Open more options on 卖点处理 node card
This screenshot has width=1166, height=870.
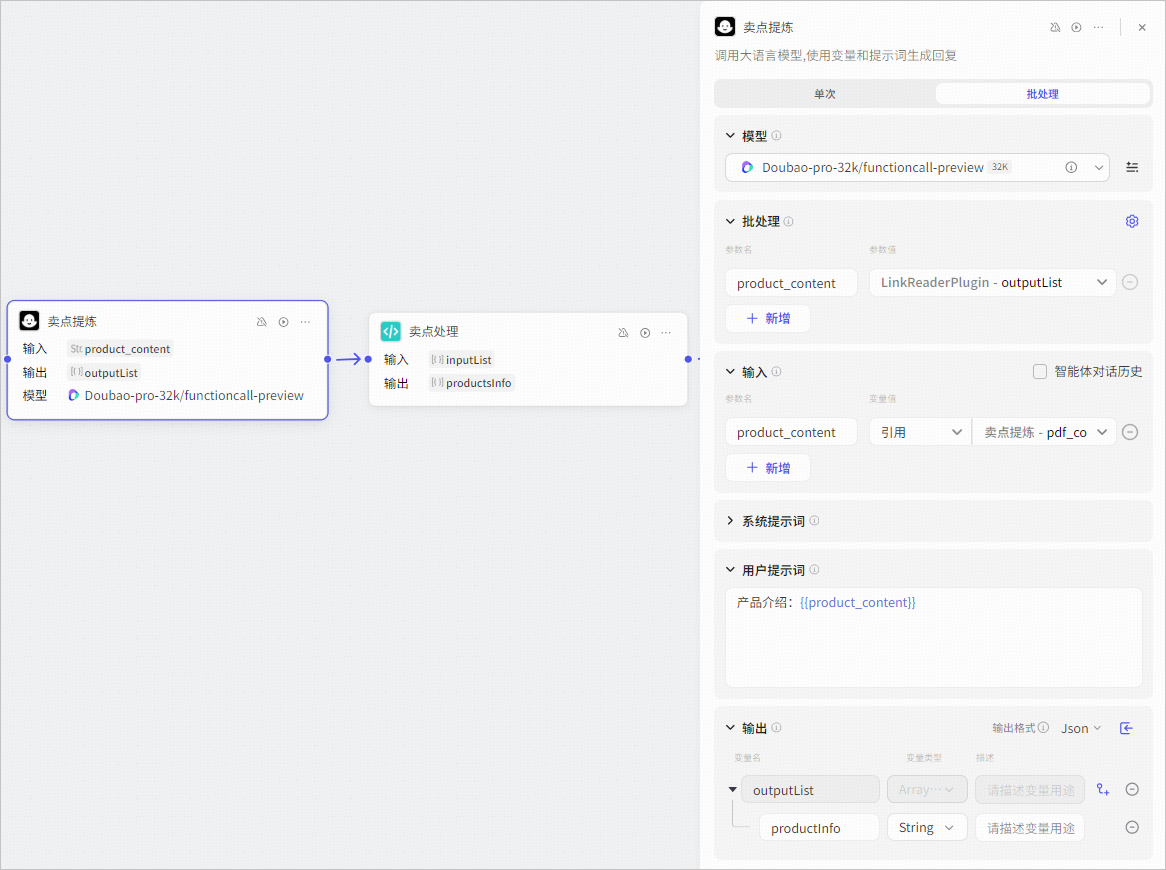(x=666, y=332)
